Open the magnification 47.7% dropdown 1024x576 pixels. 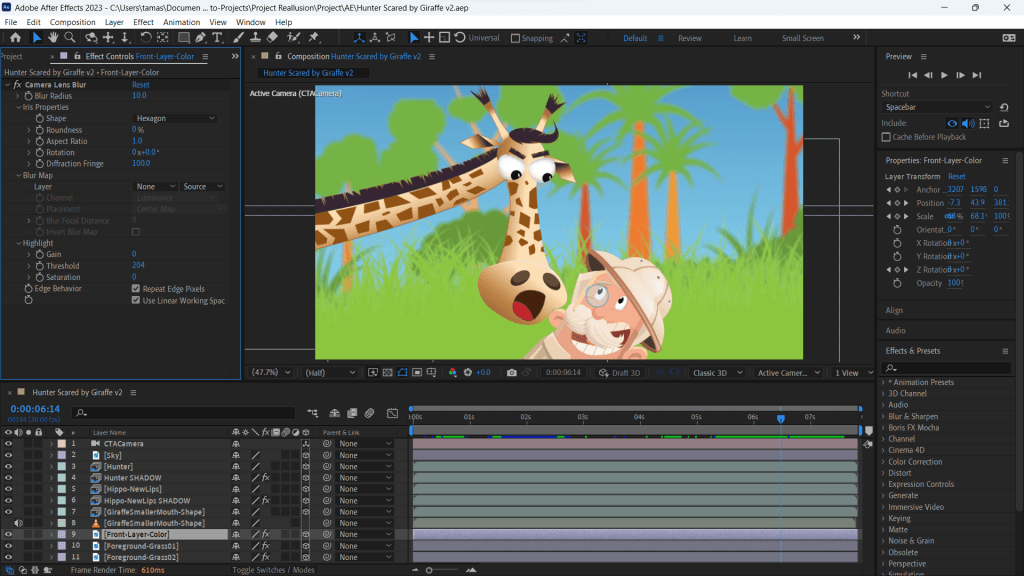(271, 373)
